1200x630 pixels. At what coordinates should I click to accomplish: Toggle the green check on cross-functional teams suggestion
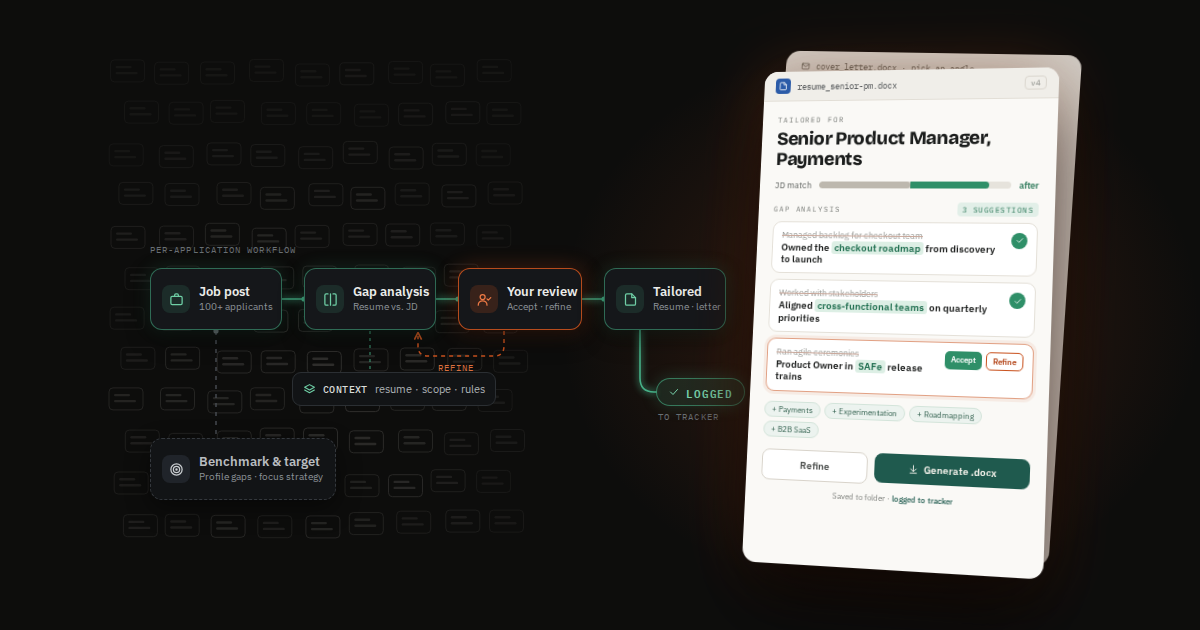(x=1017, y=301)
